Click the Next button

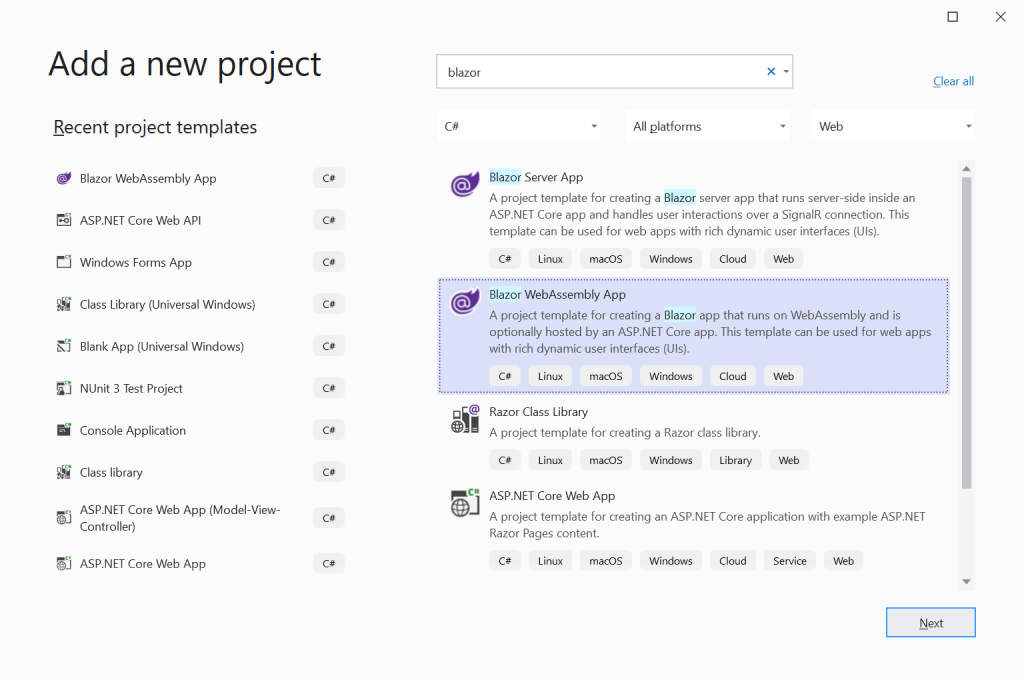coord(930,622)
